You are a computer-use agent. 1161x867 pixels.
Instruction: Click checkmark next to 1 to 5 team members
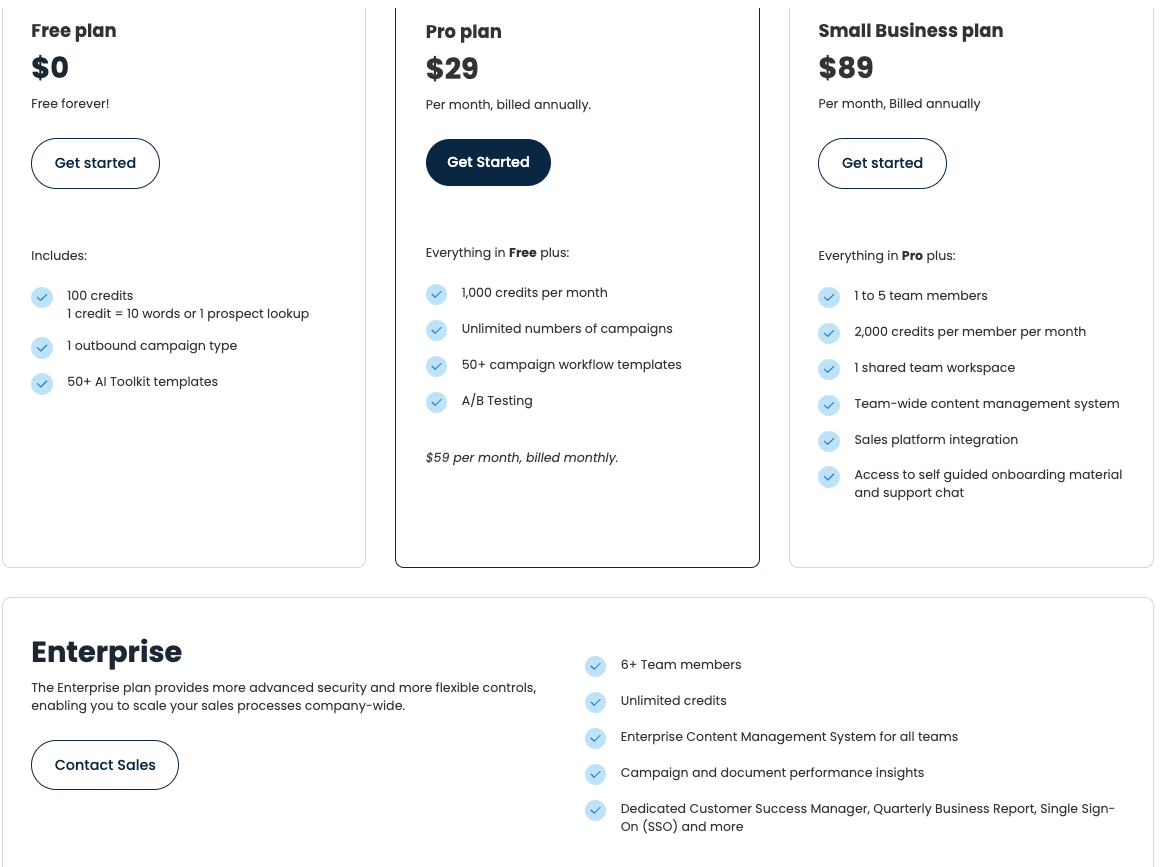click(x=829, y=297)
